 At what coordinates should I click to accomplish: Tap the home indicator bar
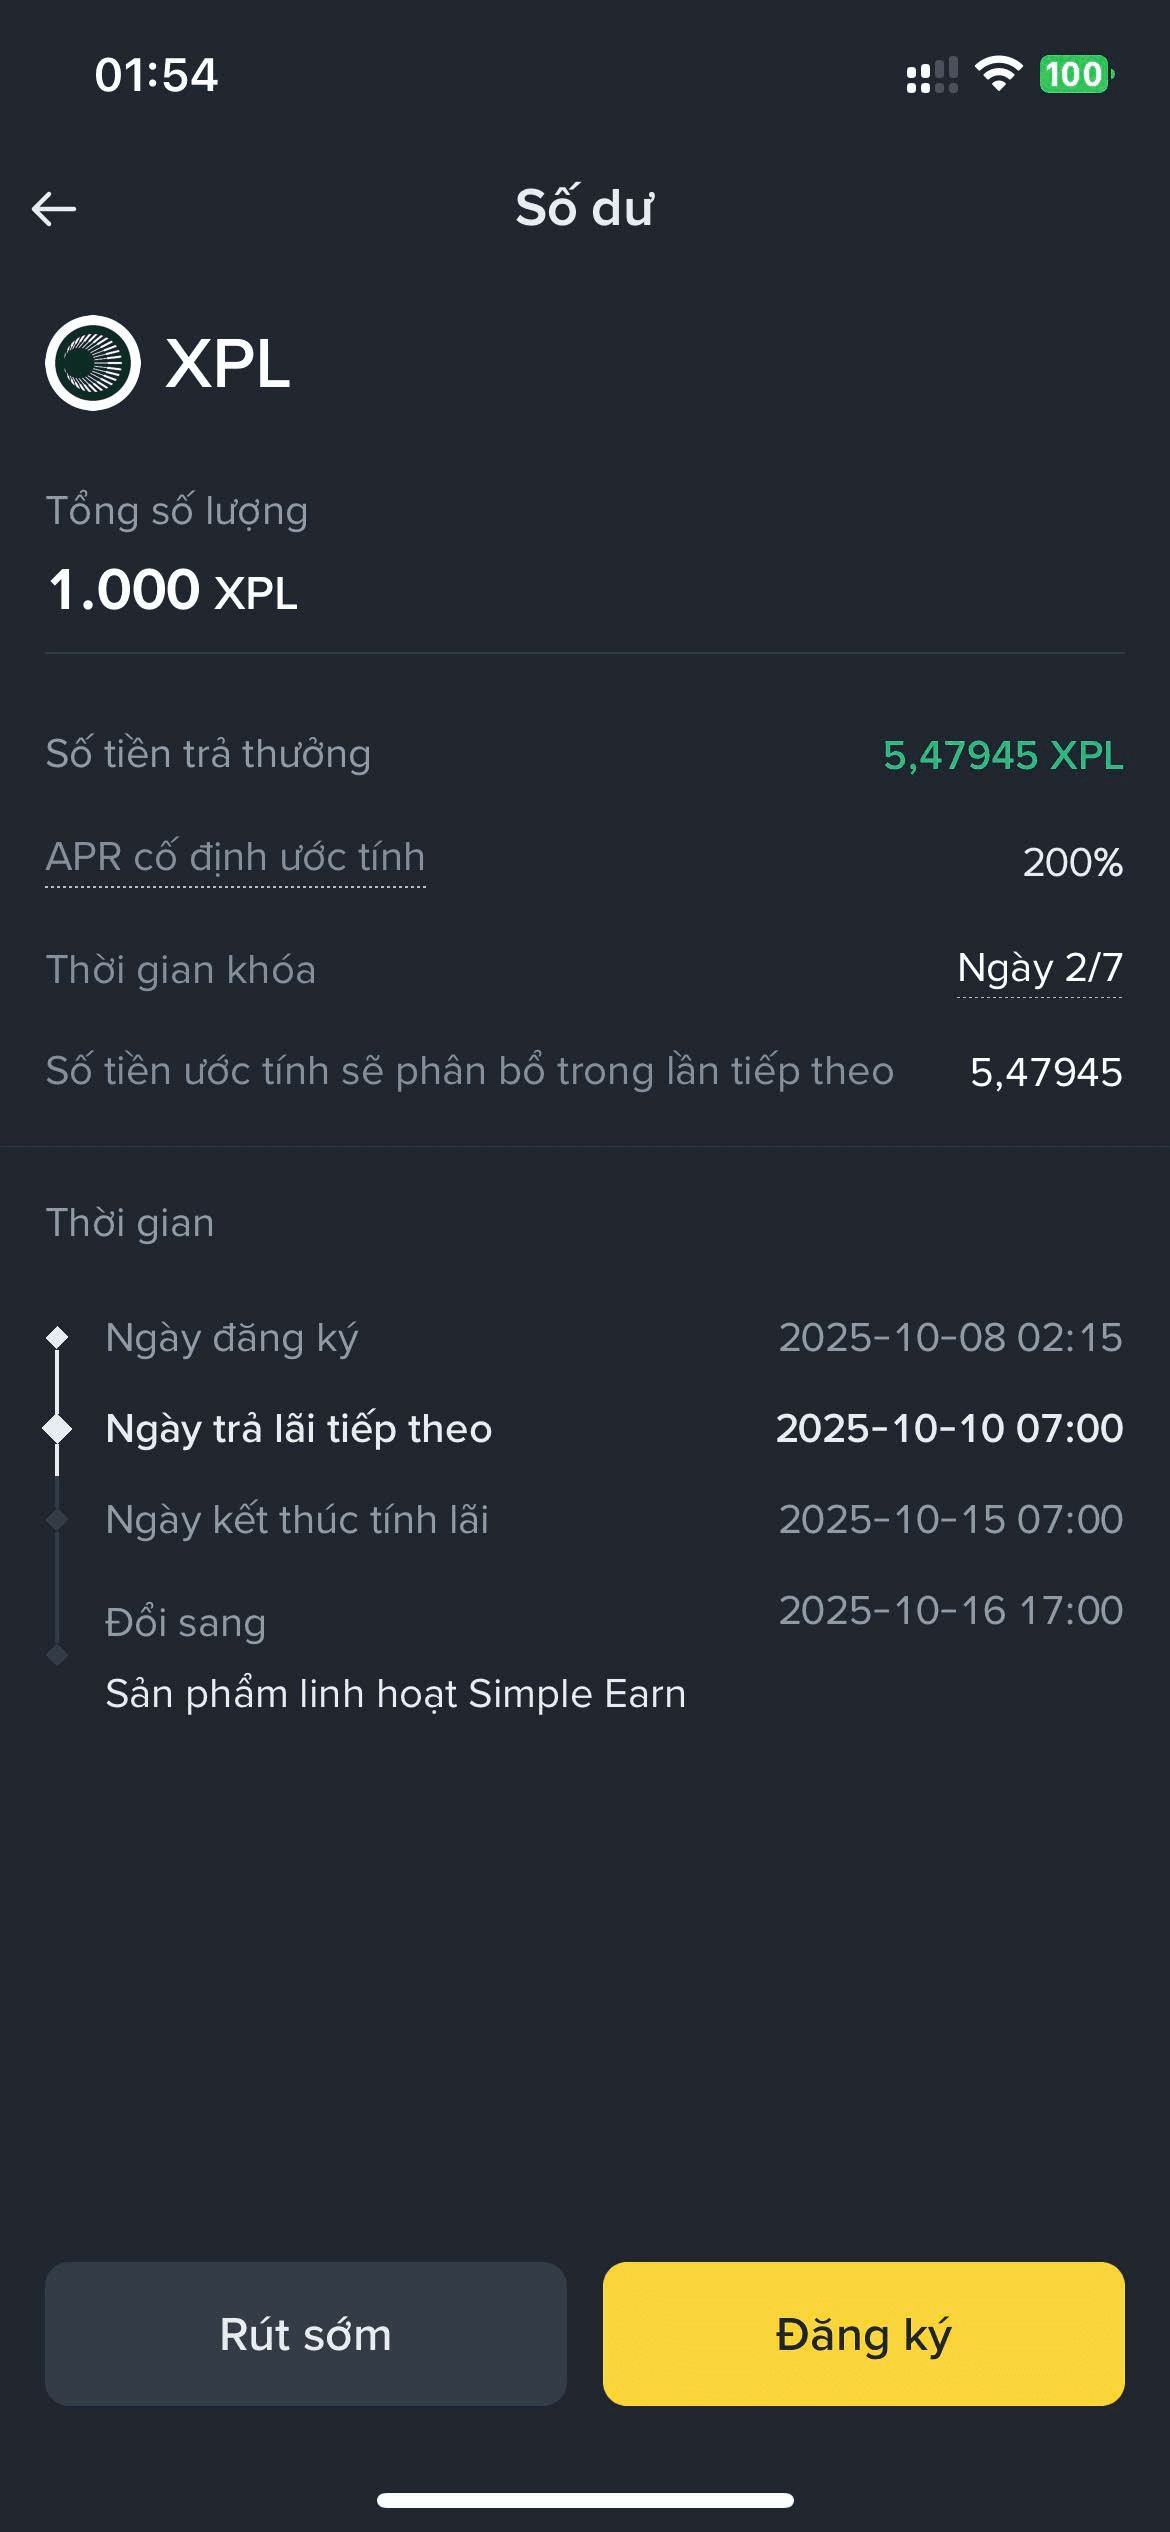click(x=585, y=2500)
